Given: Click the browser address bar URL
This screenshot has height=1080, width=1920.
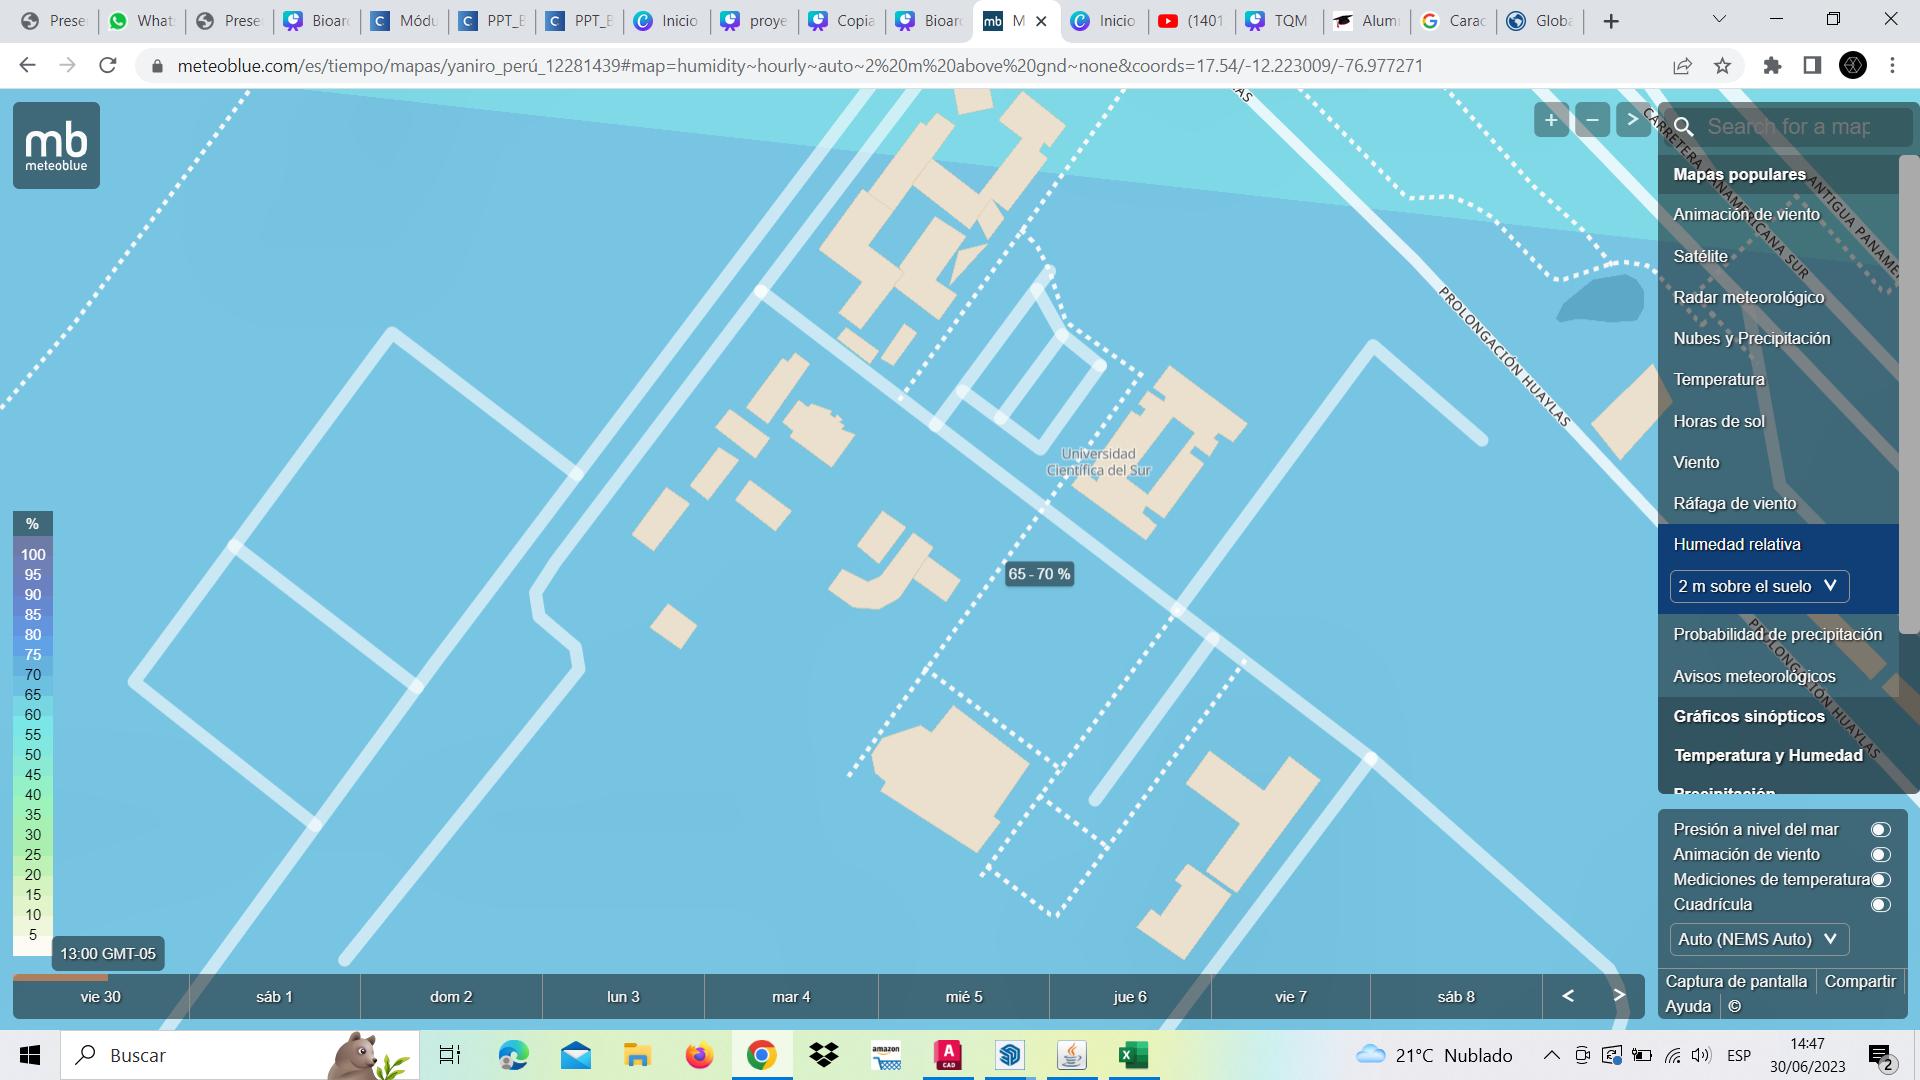Looking at the screenshot, I should pos(800,66).
